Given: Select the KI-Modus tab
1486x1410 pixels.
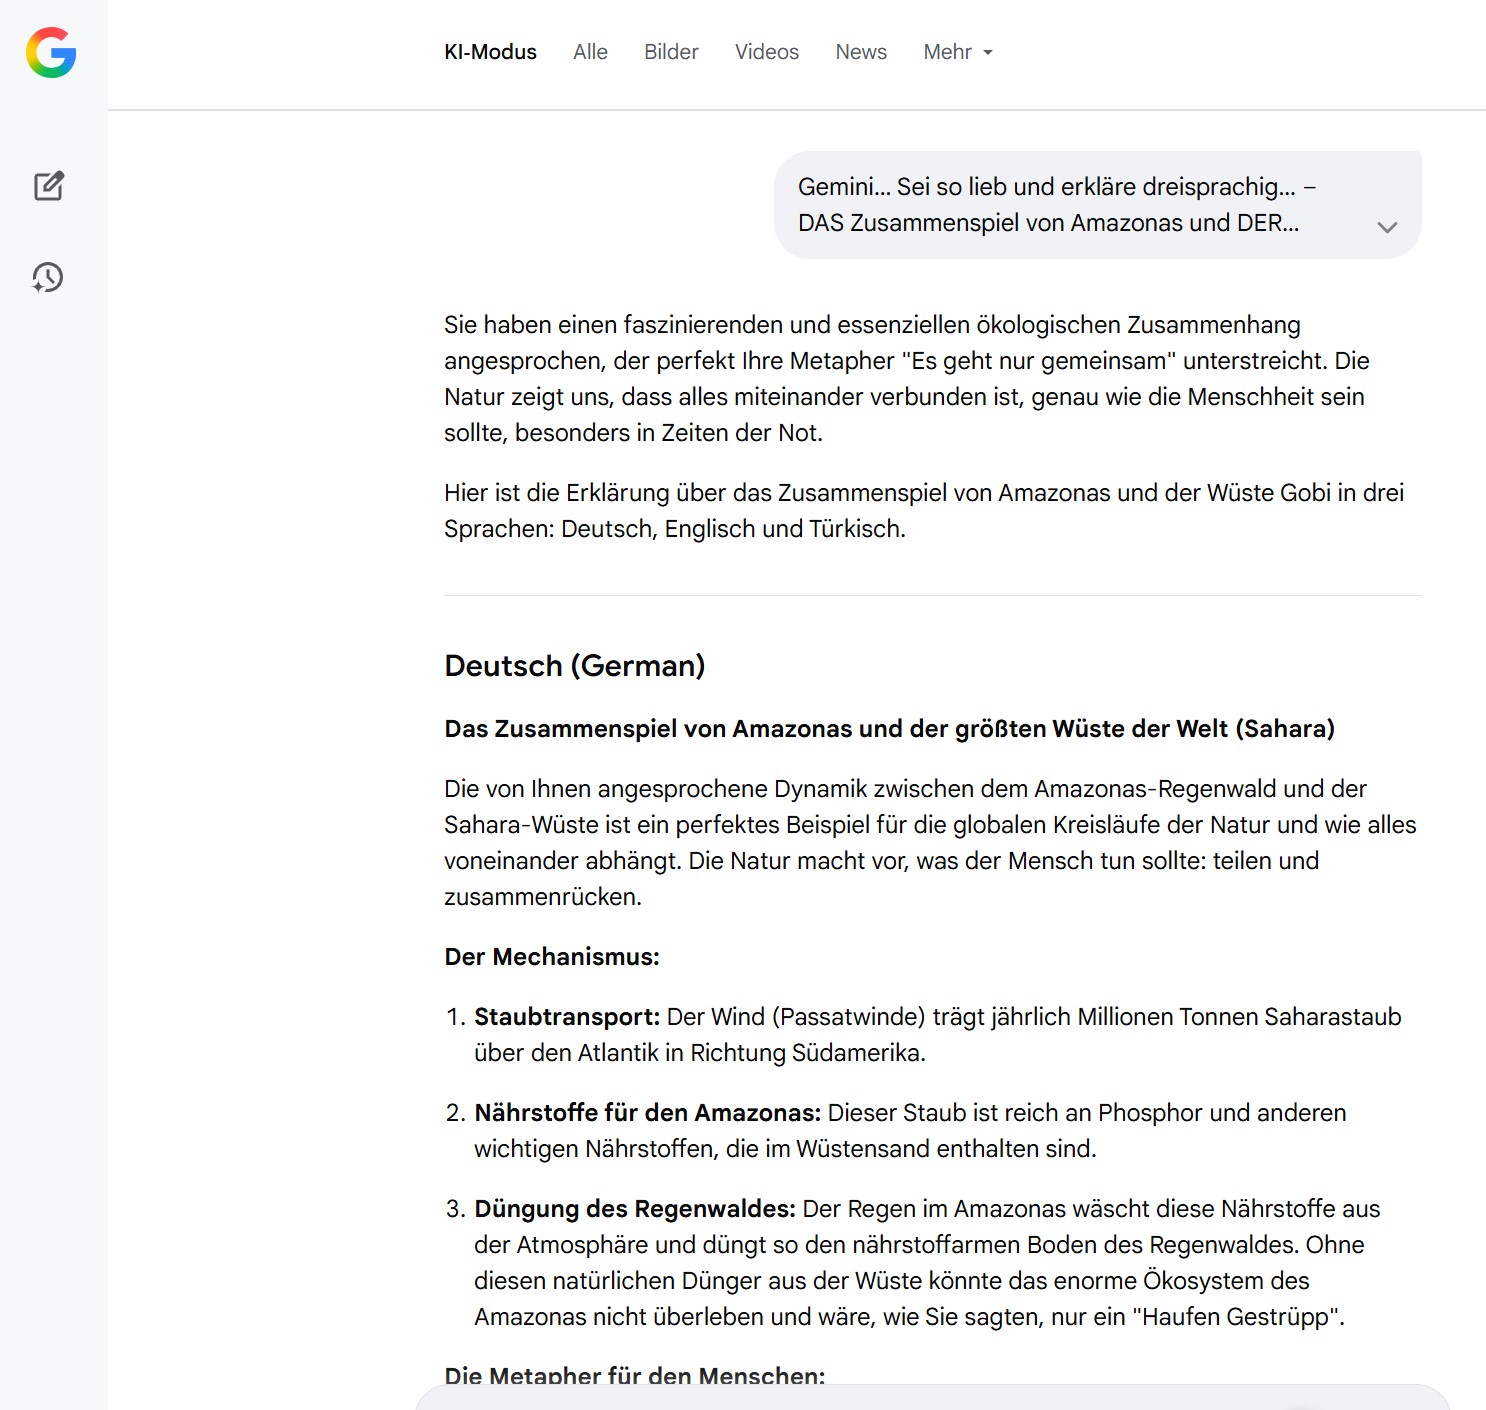Looking at the screenshot, I should pyautogui.click(x=490, y=52).
